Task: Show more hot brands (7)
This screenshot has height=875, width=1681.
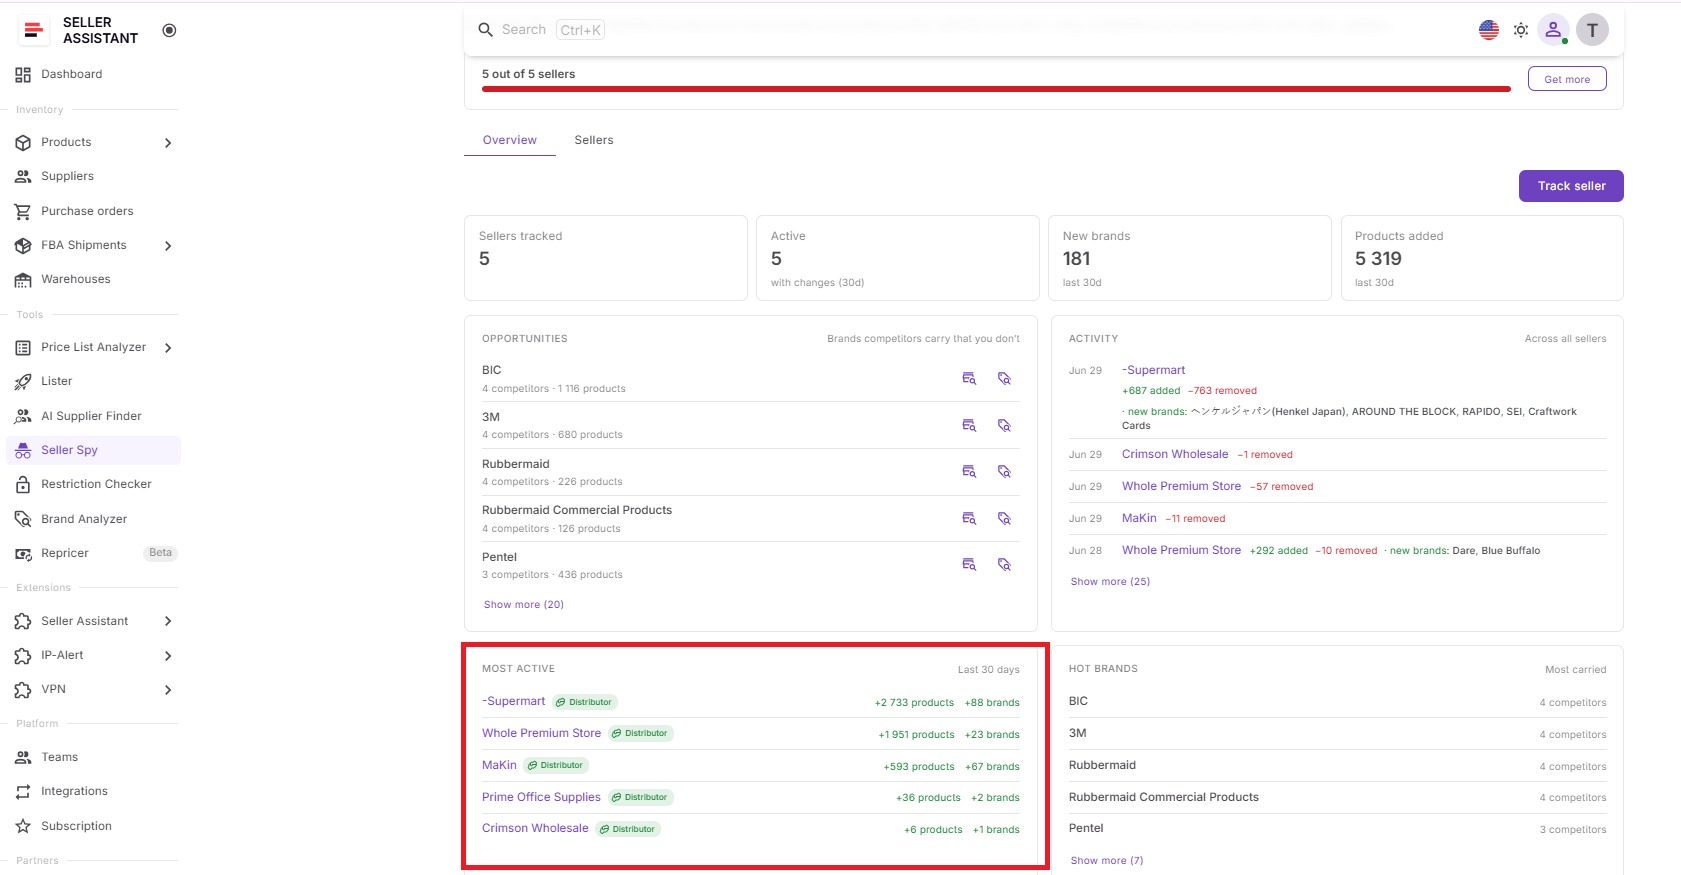Action: tap(1107, 861)
